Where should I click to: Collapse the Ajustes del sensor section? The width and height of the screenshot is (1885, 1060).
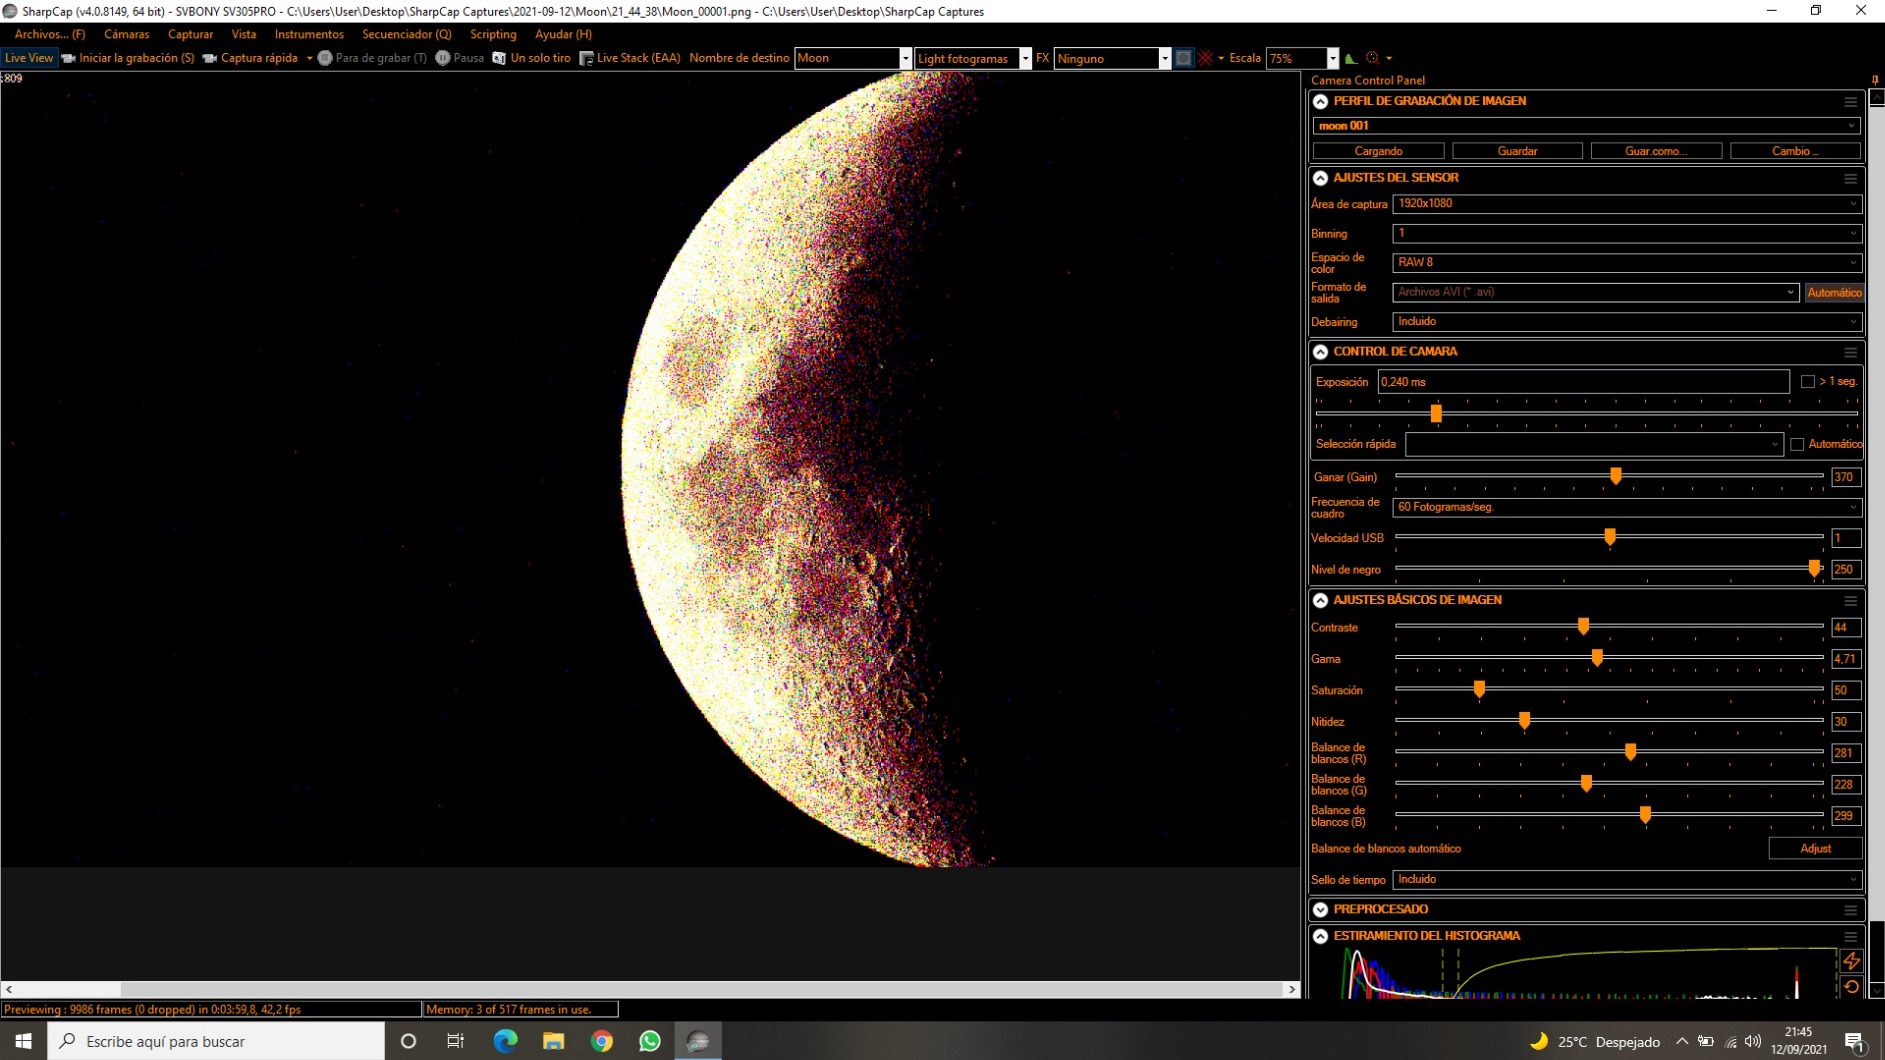(1320, 178)
